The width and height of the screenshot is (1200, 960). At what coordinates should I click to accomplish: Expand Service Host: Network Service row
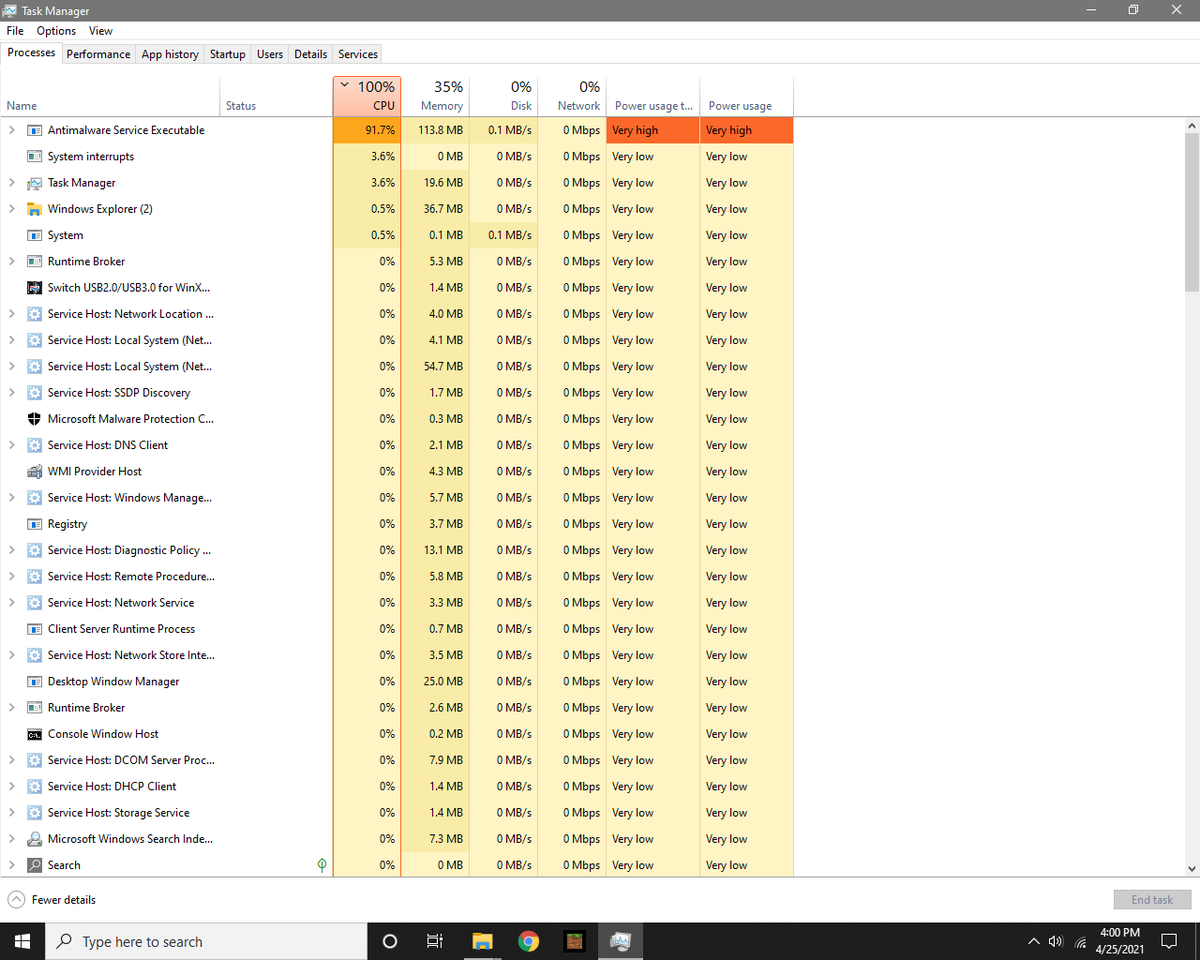pyautogui.click(x=12, y=602)
